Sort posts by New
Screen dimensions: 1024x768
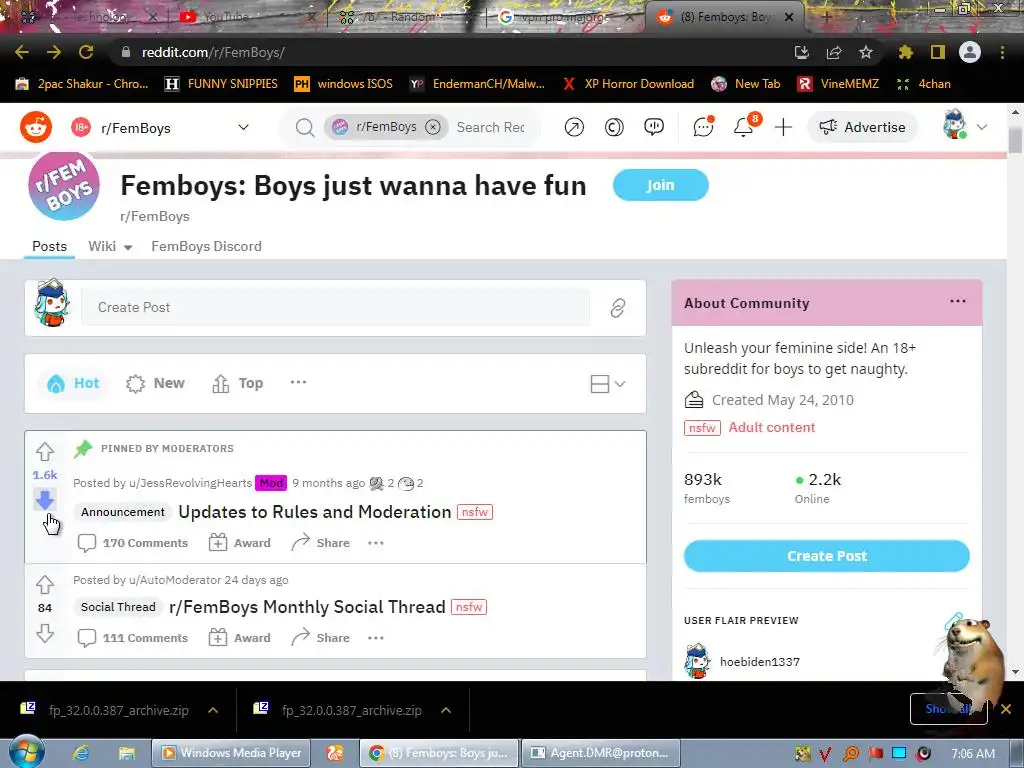155,383
